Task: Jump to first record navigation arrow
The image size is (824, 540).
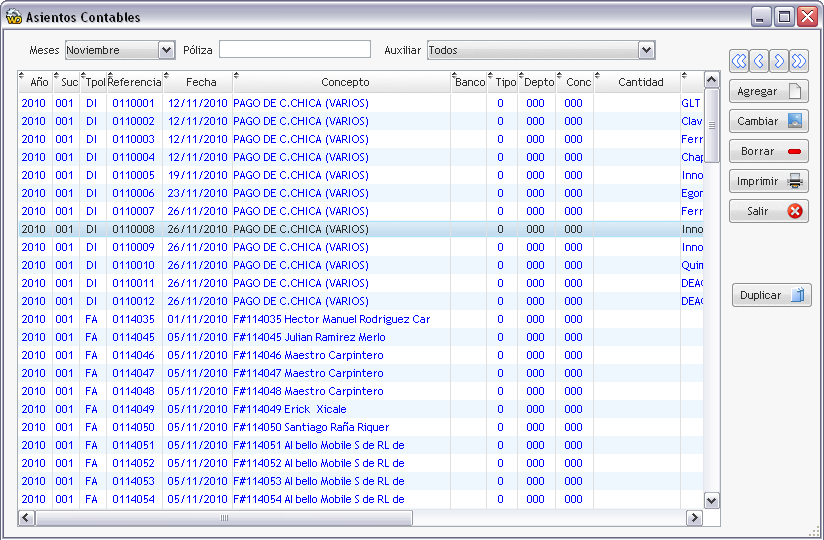Action: pos(739,61)
